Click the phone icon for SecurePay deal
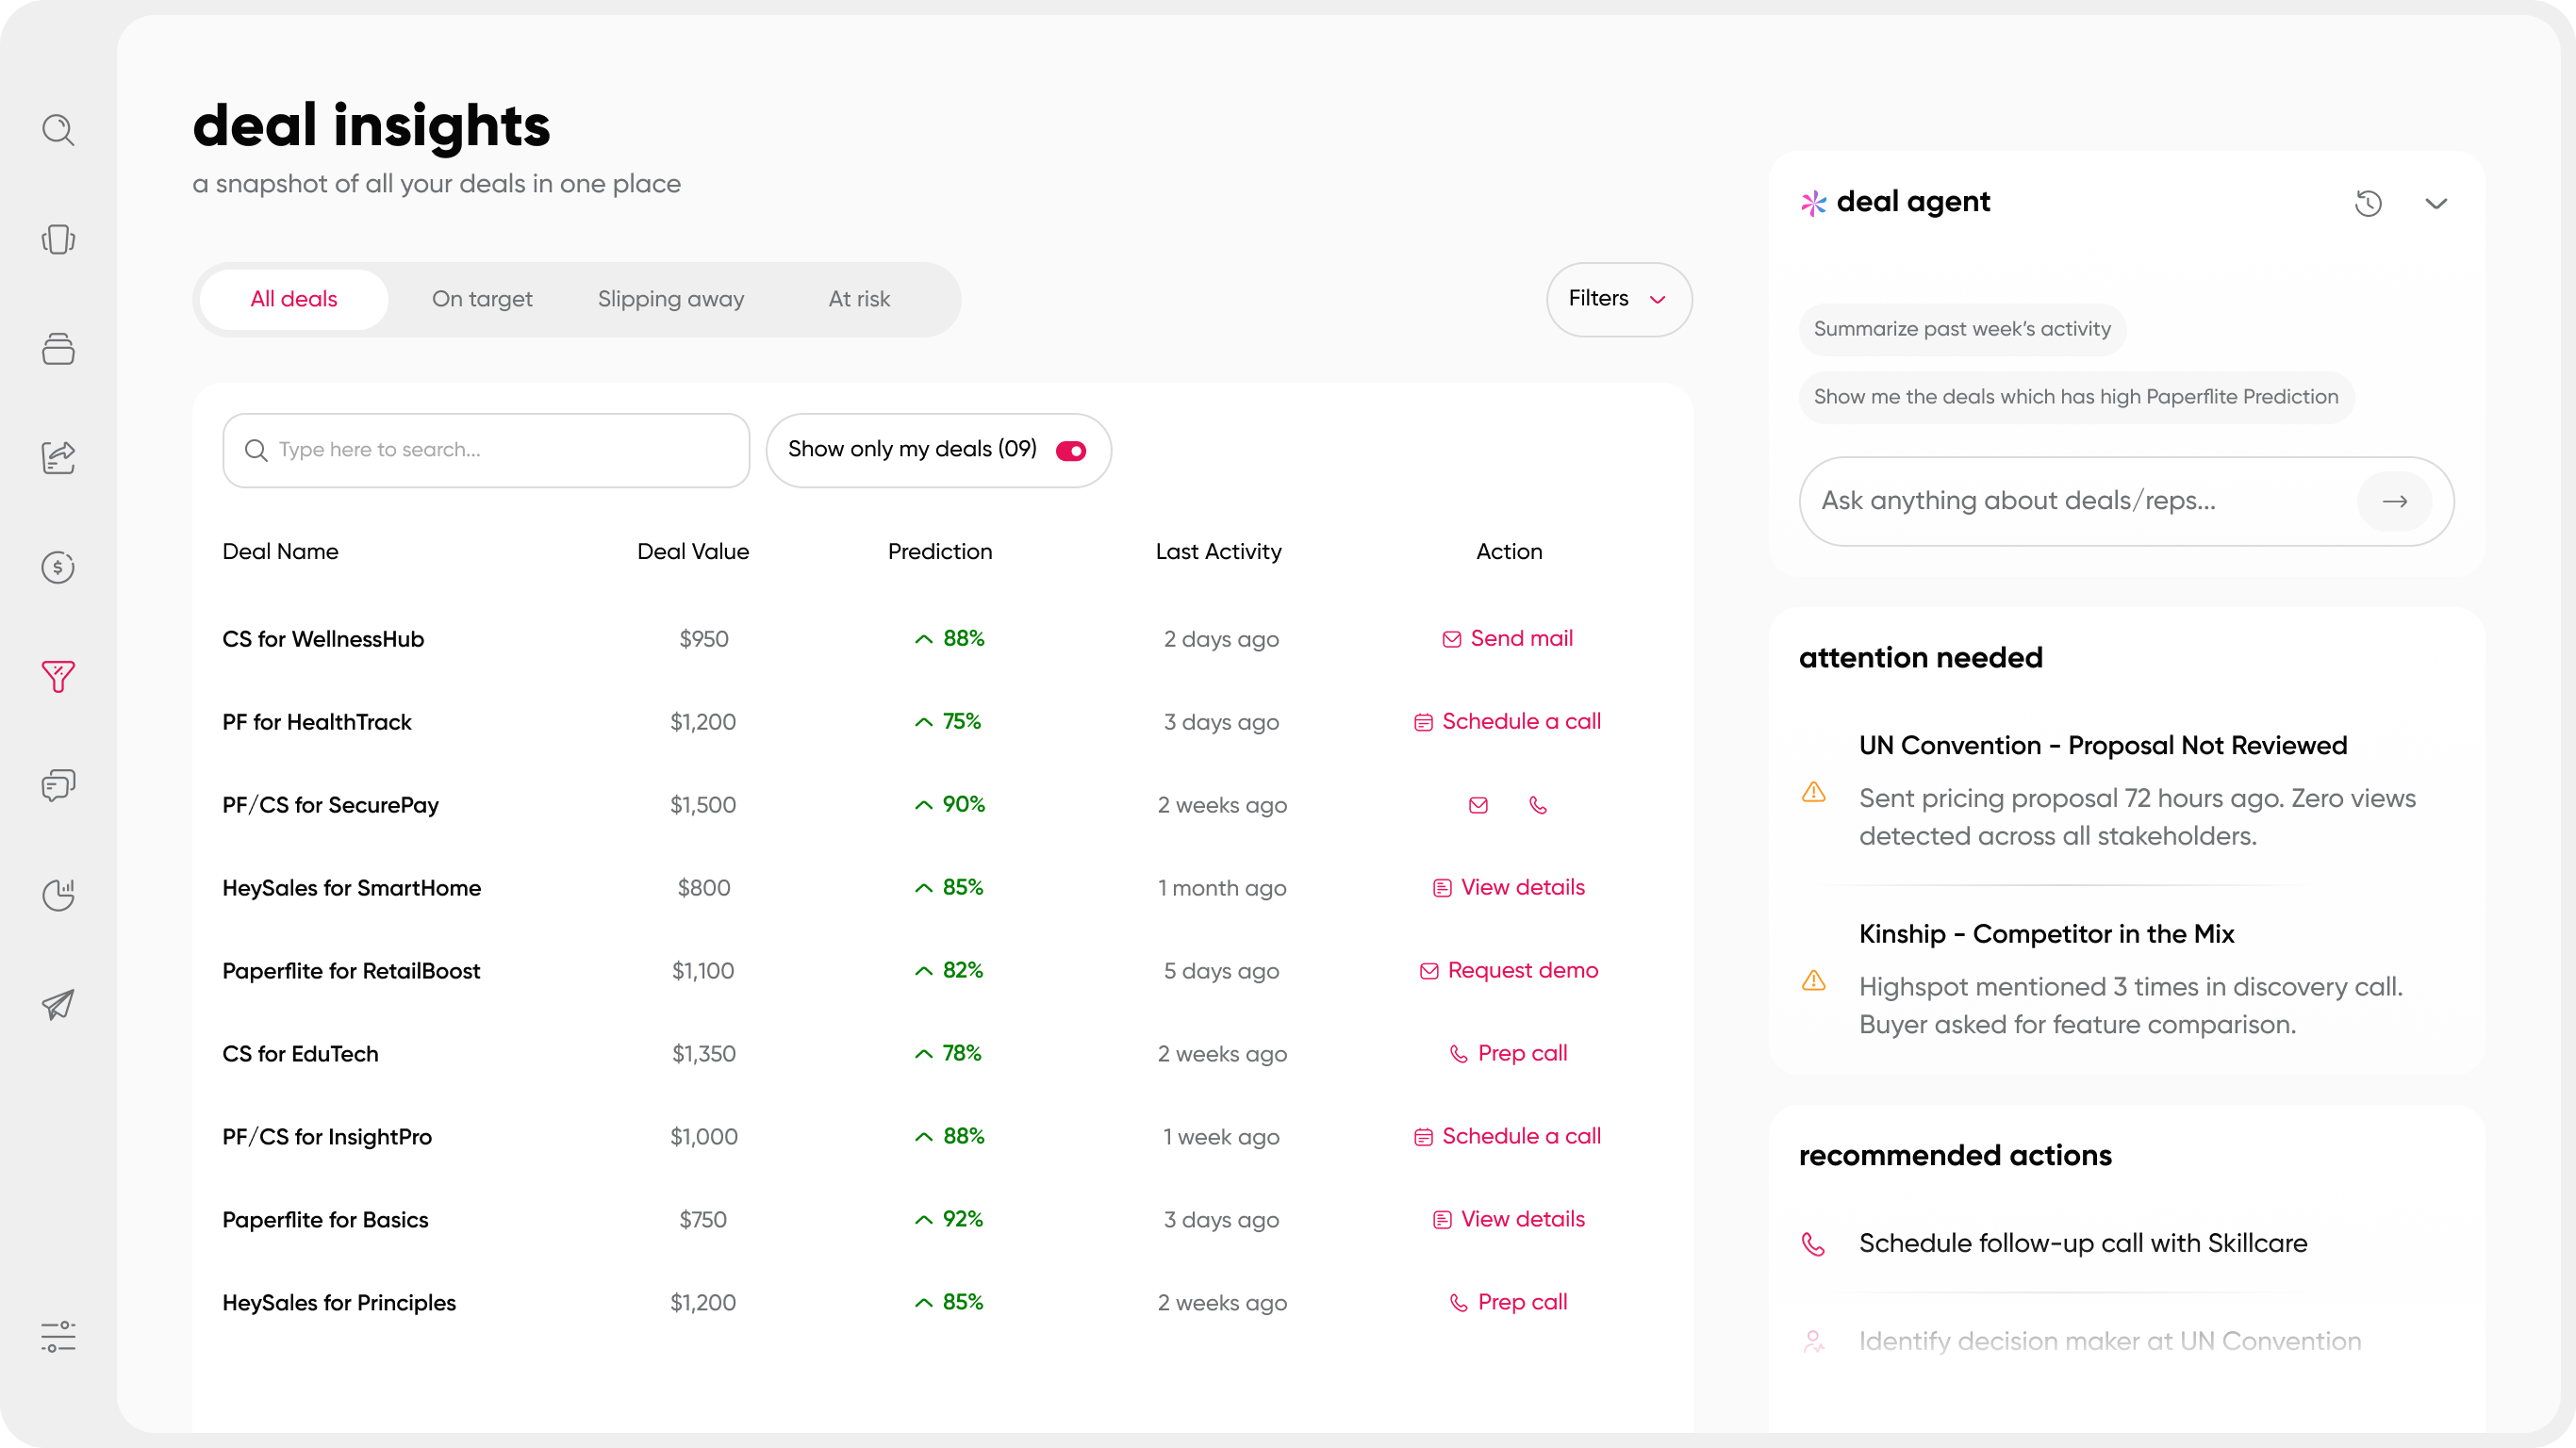This screenshot has height=1448, width=2576. 1538,805
